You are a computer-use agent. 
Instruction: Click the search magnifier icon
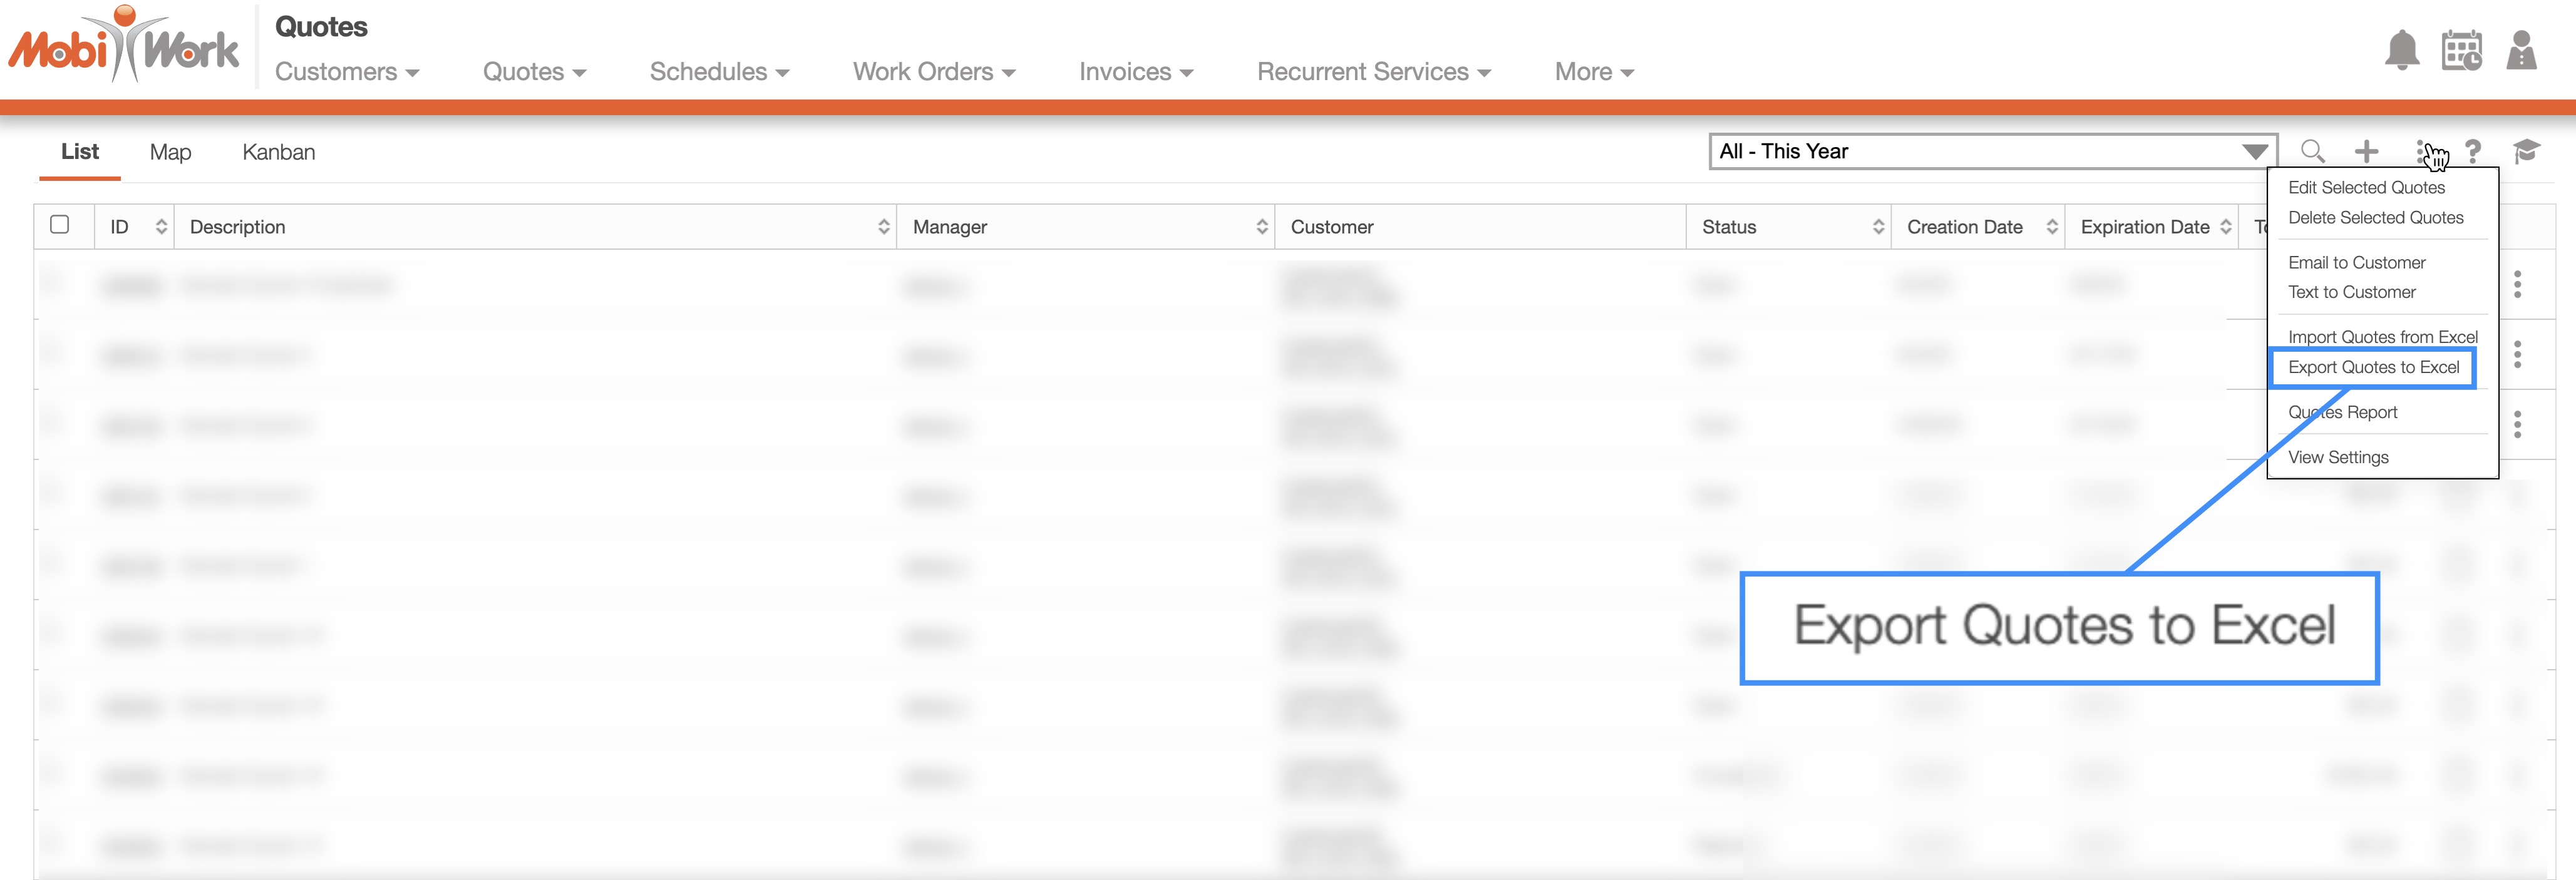[2312, 151]
